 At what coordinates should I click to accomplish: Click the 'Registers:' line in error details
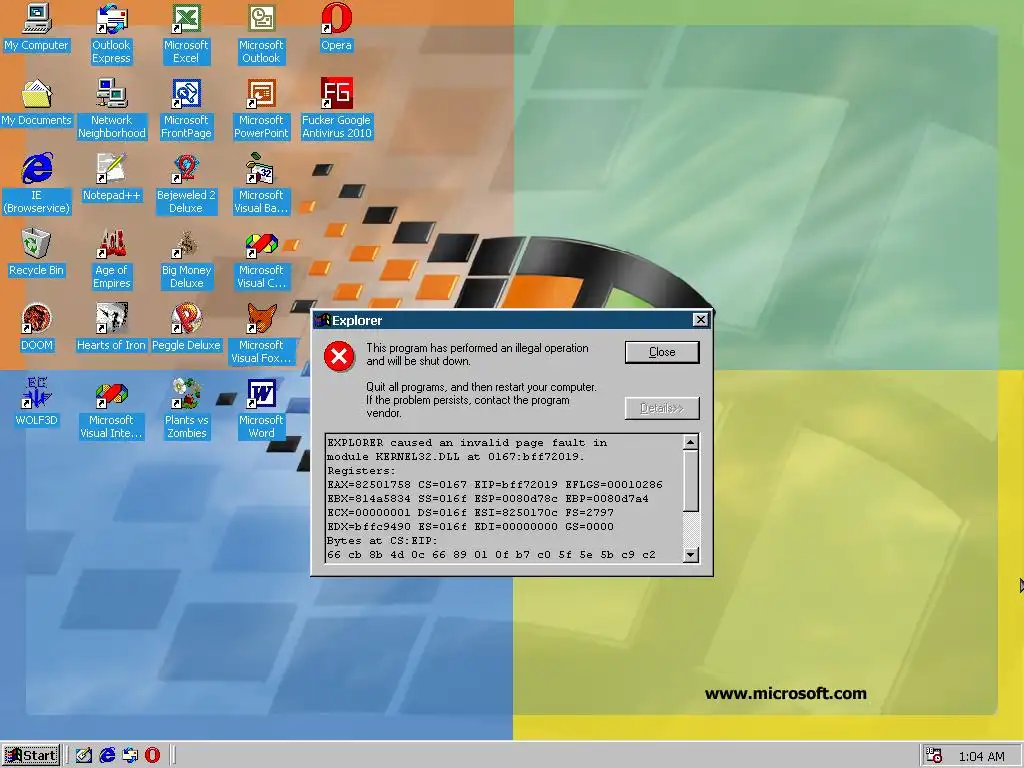361,470
